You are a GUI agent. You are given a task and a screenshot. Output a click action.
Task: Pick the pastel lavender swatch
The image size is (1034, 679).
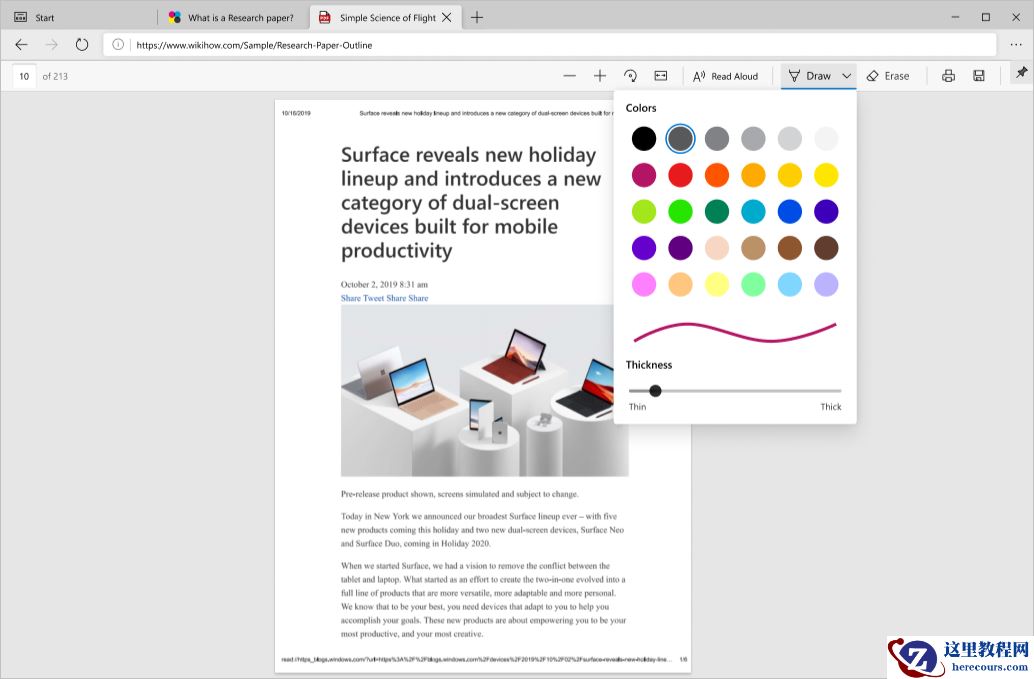coord(826,284)
